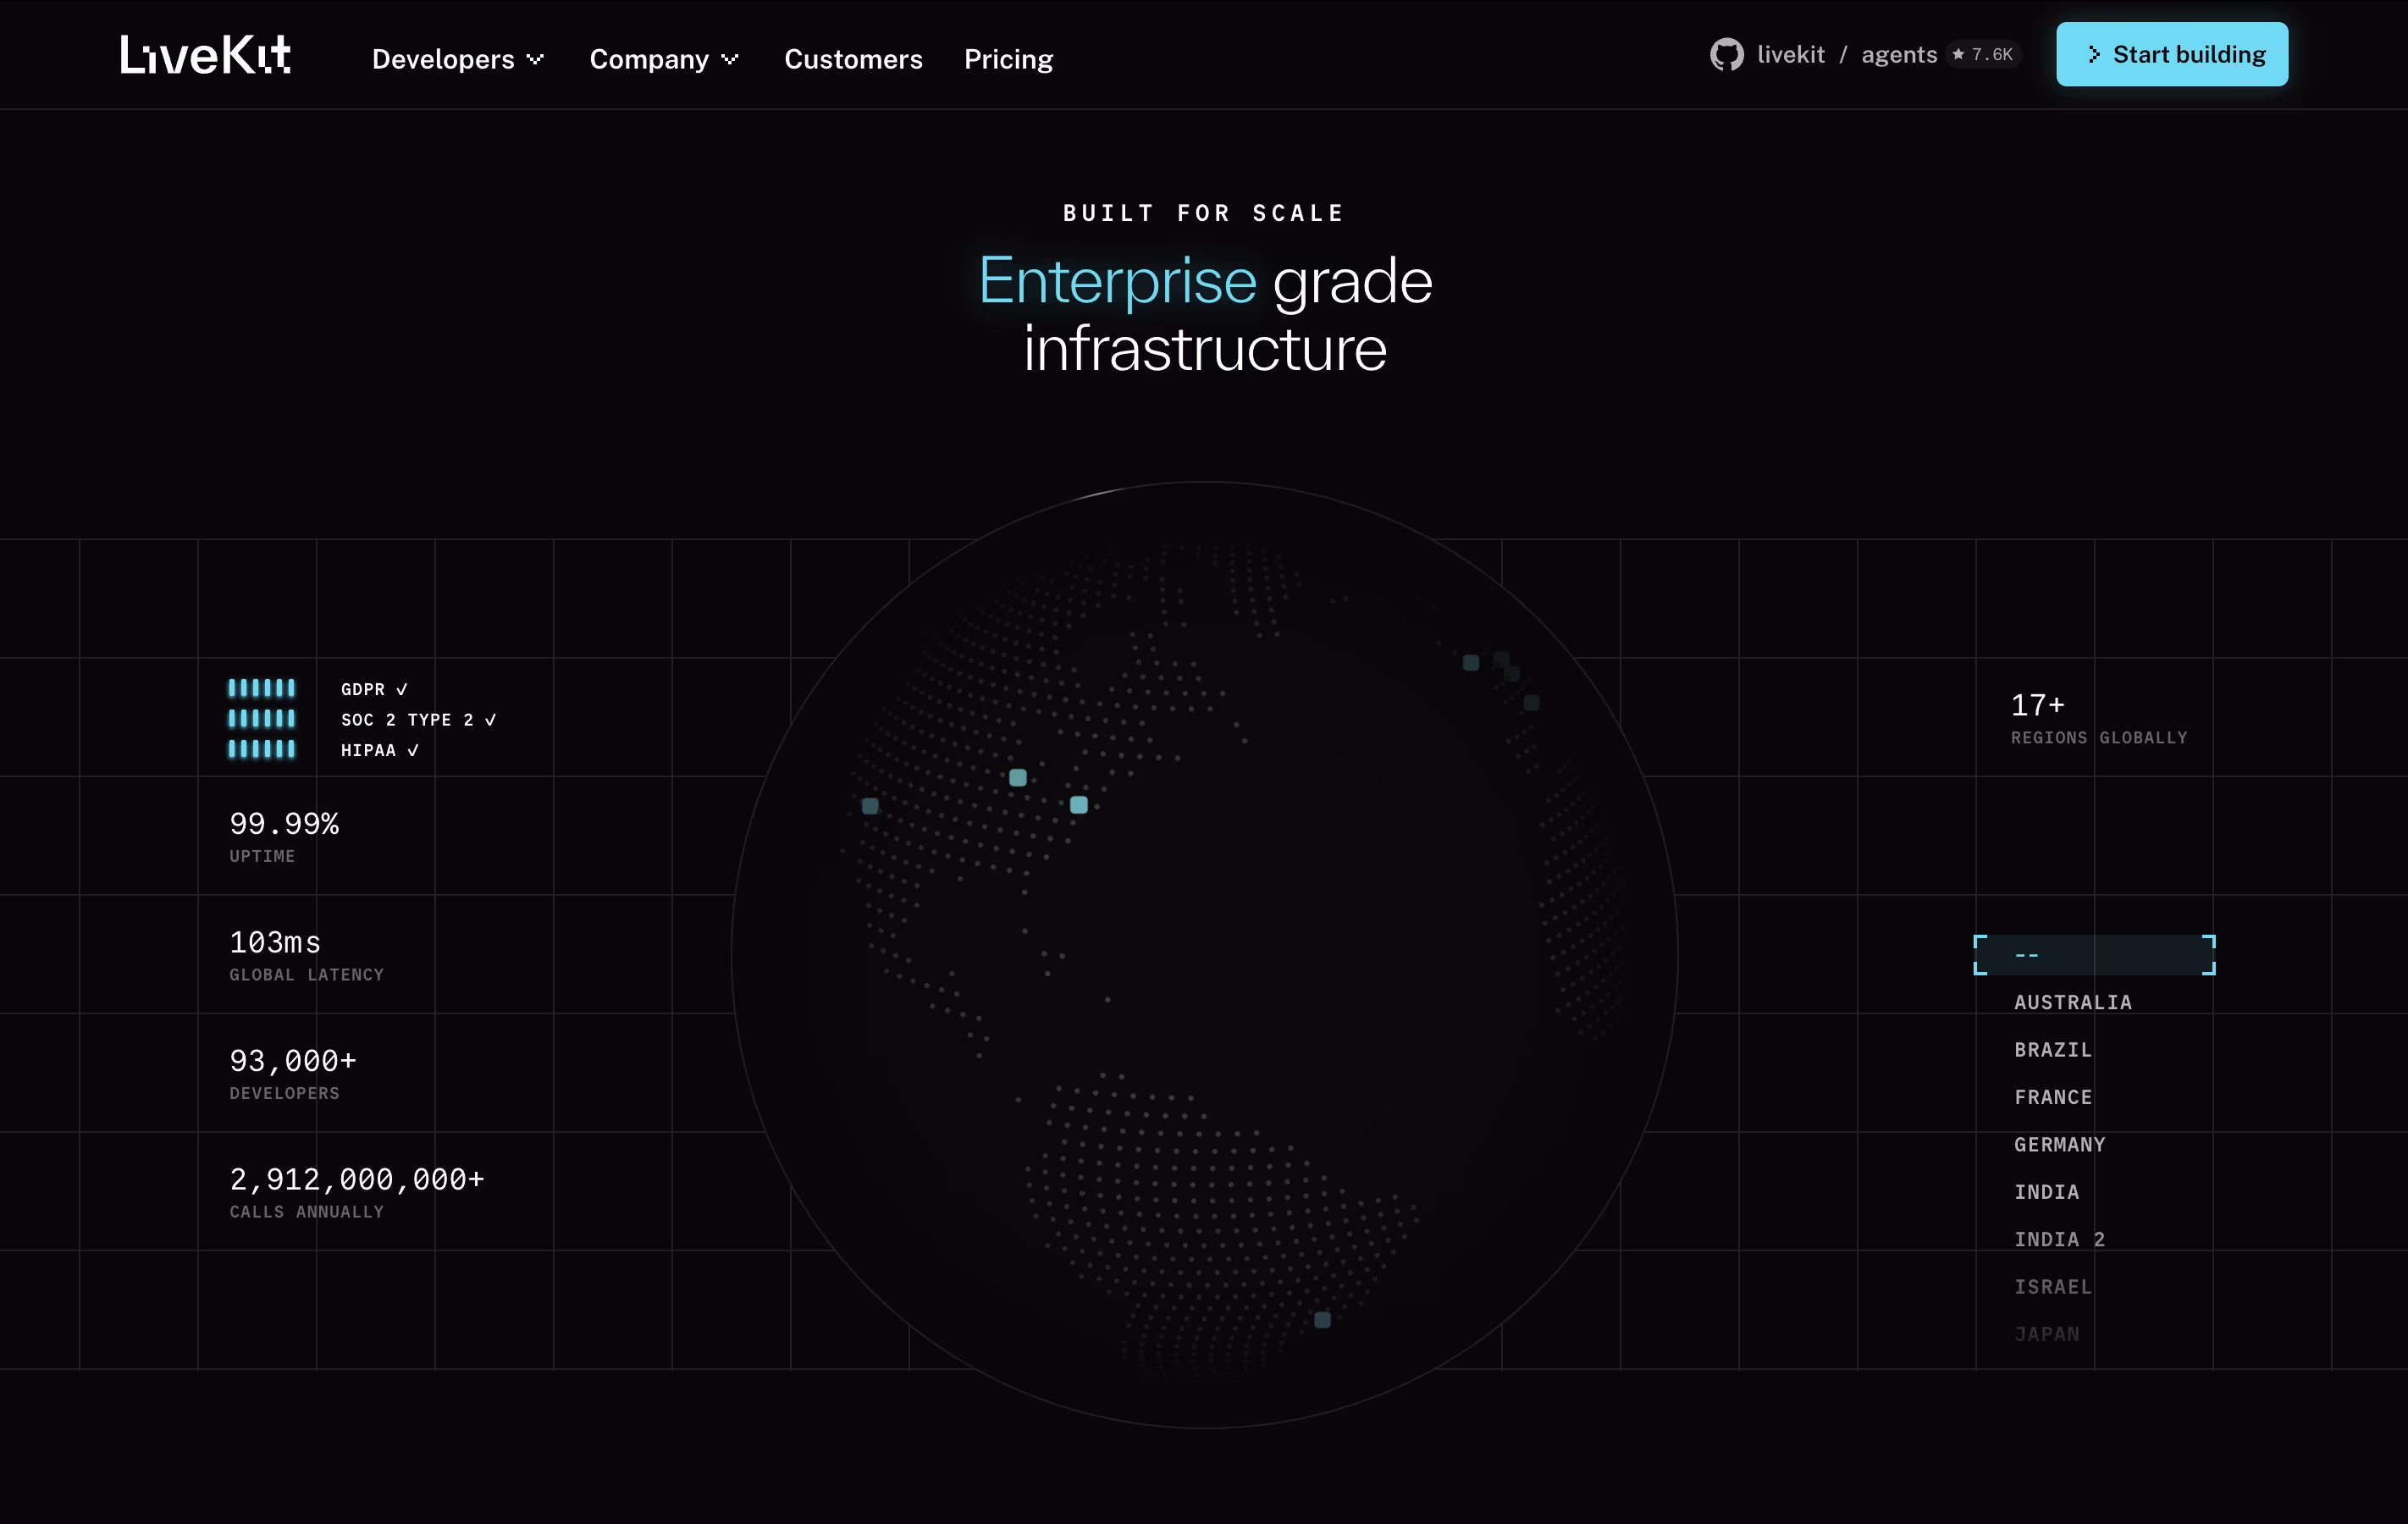
Task: Click the globe marker near the bottom
Action: click(x=1322, y=1320)
